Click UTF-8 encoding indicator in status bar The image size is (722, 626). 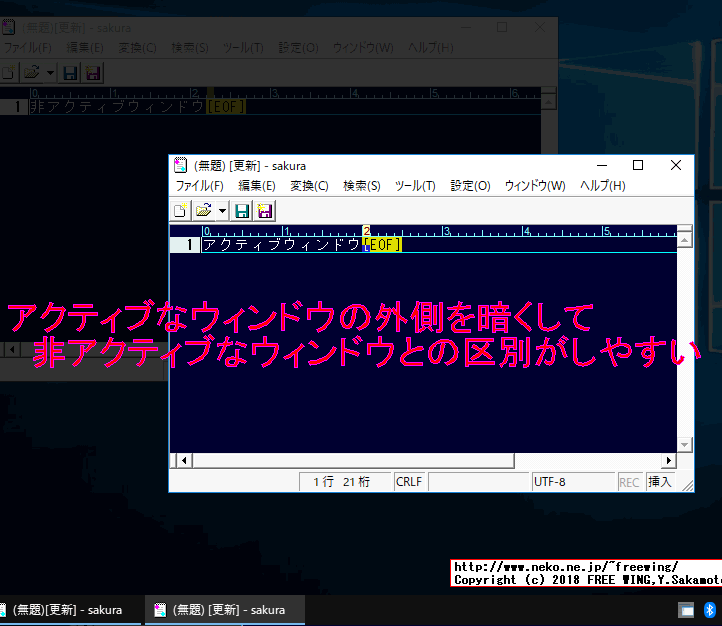(x=573, y=482)
